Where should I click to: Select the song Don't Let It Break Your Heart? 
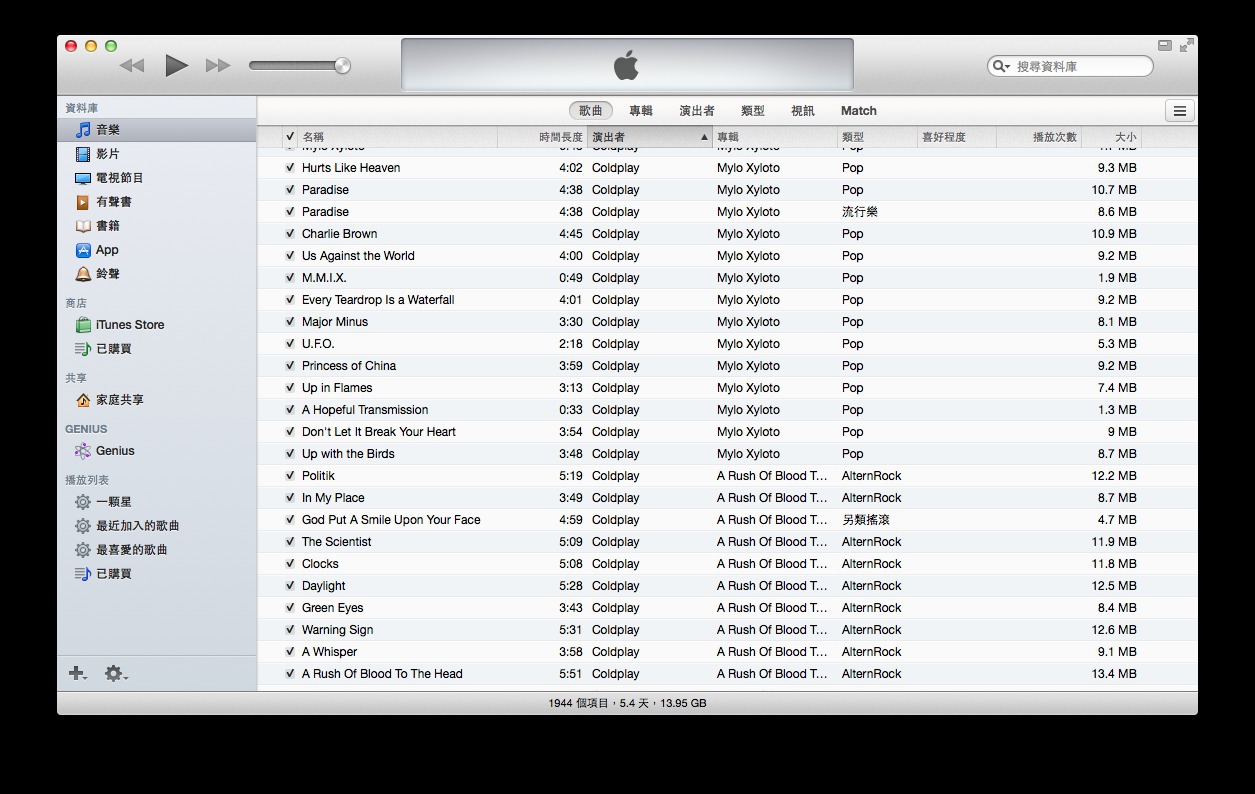click(727, 432)
